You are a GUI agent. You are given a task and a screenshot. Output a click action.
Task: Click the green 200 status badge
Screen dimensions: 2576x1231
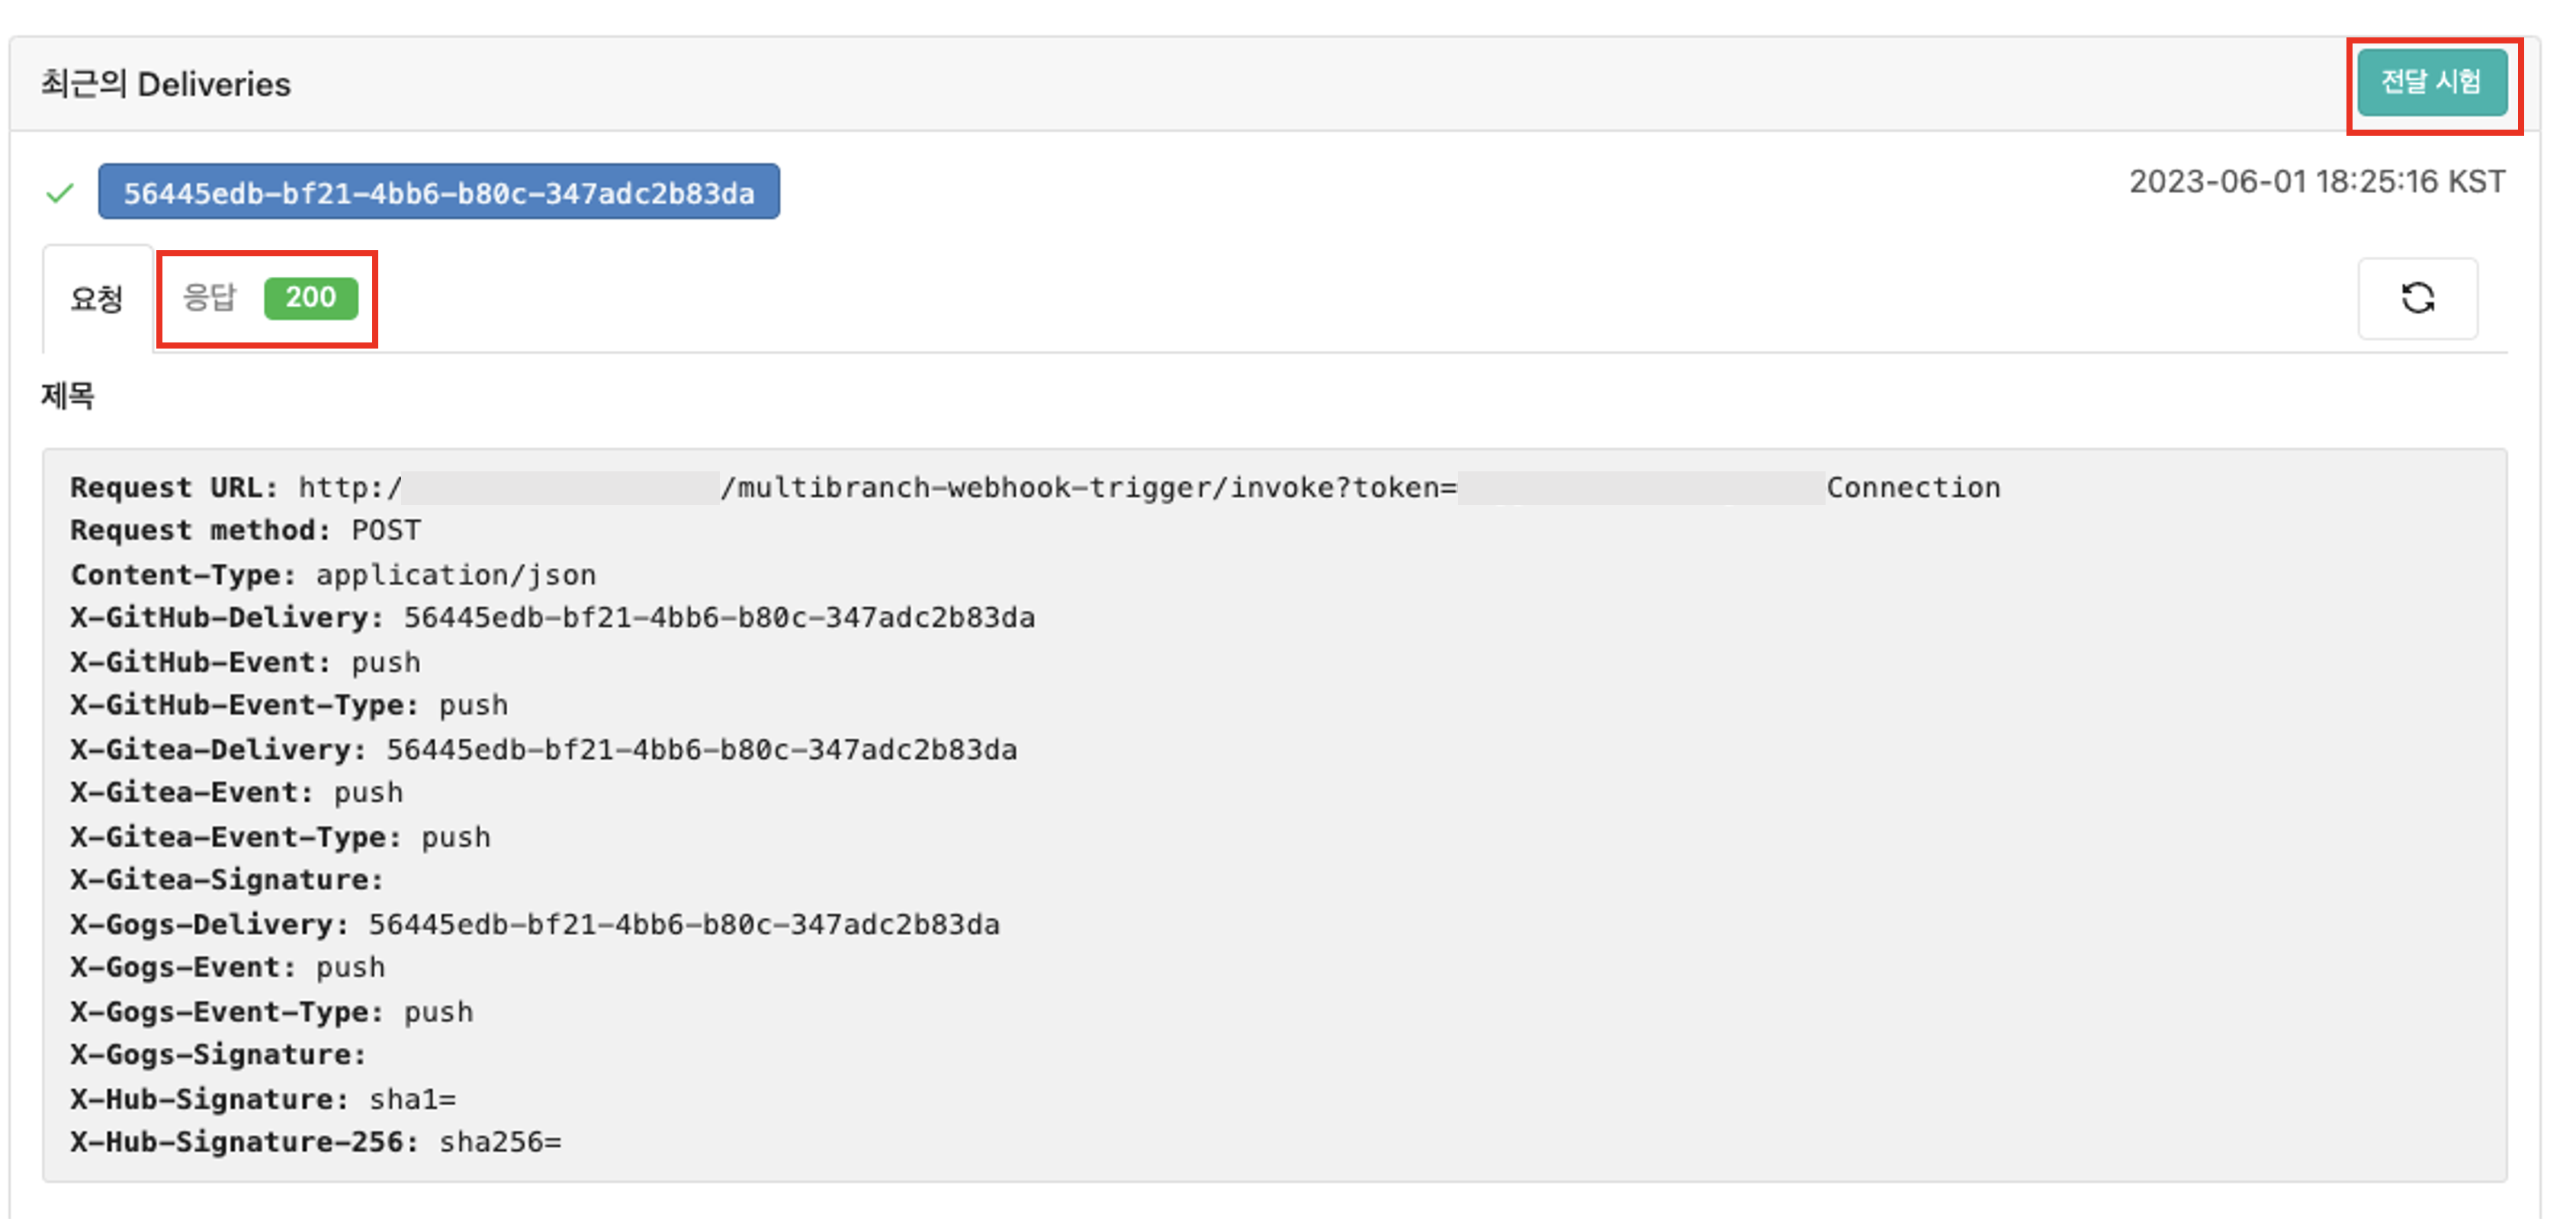click(310, 298)
